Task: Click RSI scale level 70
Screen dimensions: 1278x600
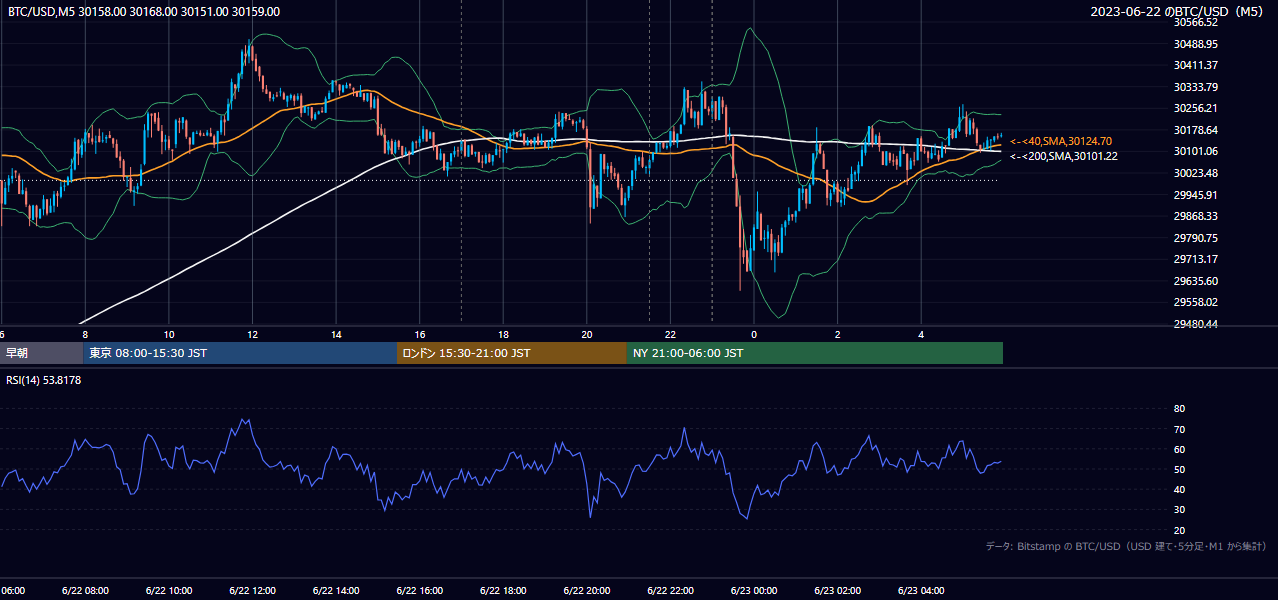Action: click(x=1179, y=429)
